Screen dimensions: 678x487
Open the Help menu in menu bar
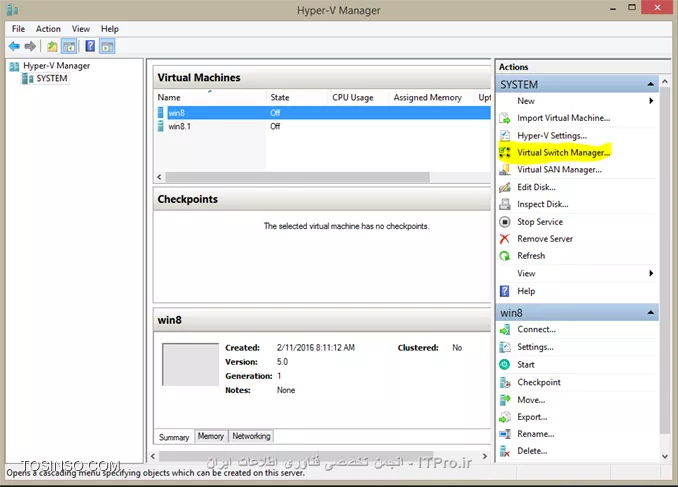(x=110, y=29)
